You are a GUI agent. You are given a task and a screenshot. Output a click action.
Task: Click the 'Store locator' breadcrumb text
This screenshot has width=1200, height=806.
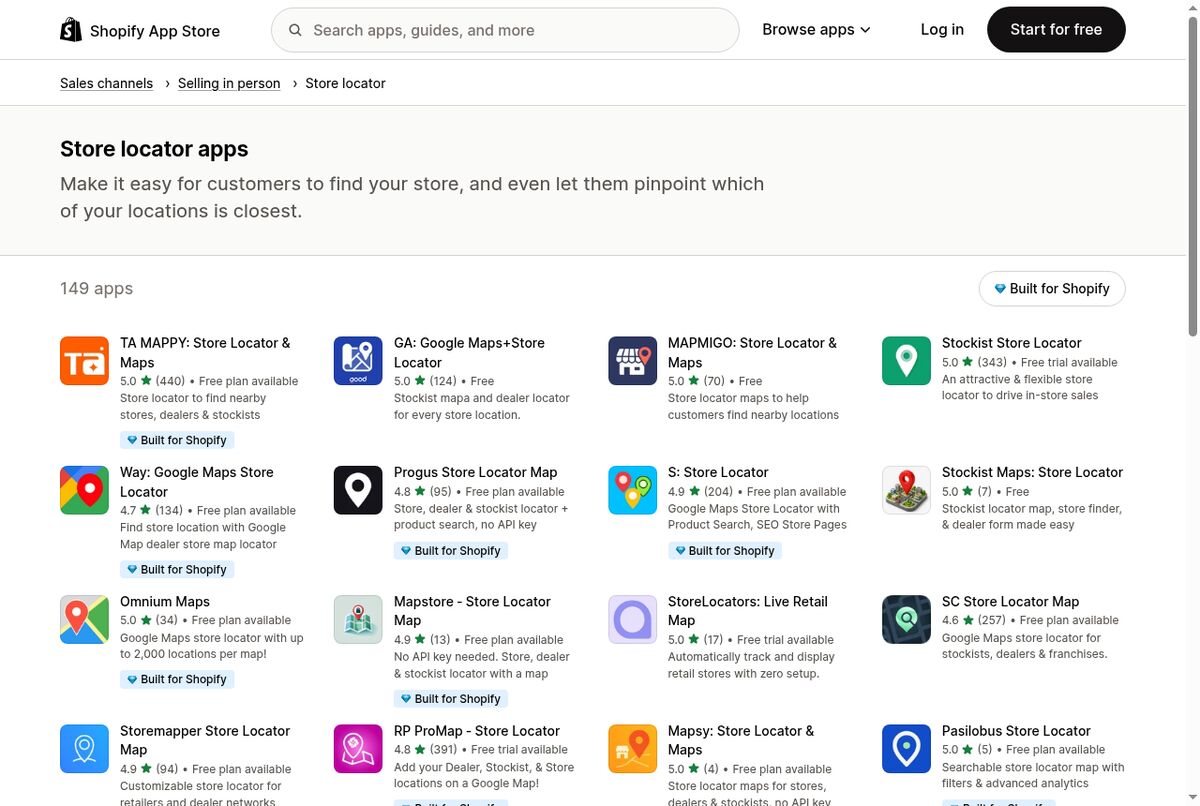(345, 83)
